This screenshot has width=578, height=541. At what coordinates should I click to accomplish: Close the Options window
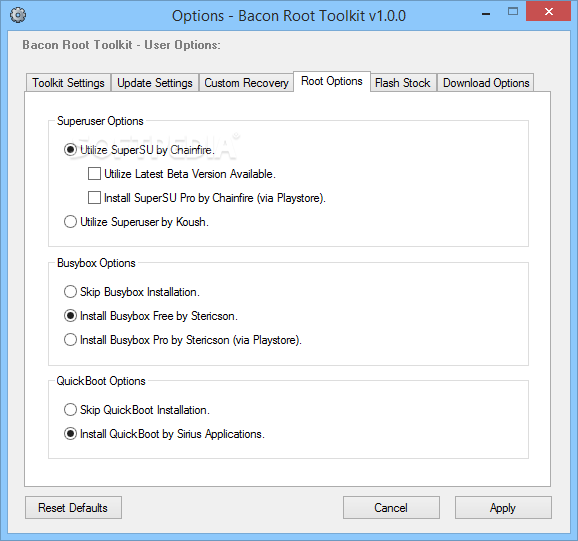coord(549,11)
